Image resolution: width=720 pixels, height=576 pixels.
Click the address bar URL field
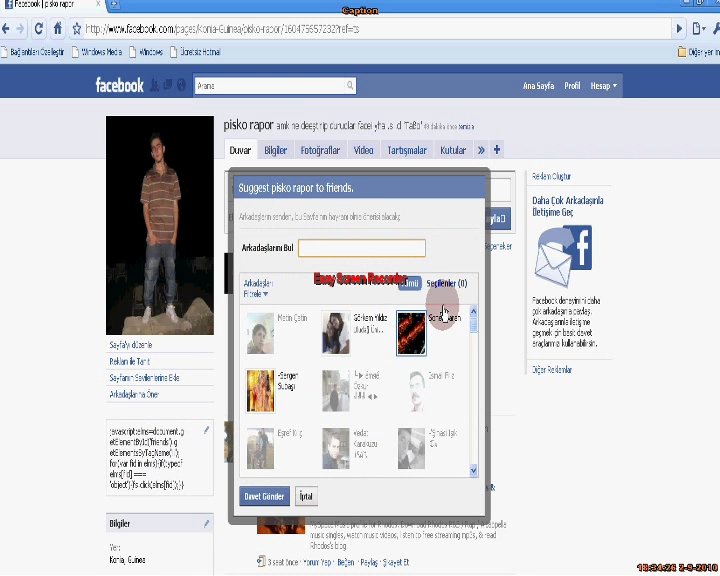pos(377,29)
